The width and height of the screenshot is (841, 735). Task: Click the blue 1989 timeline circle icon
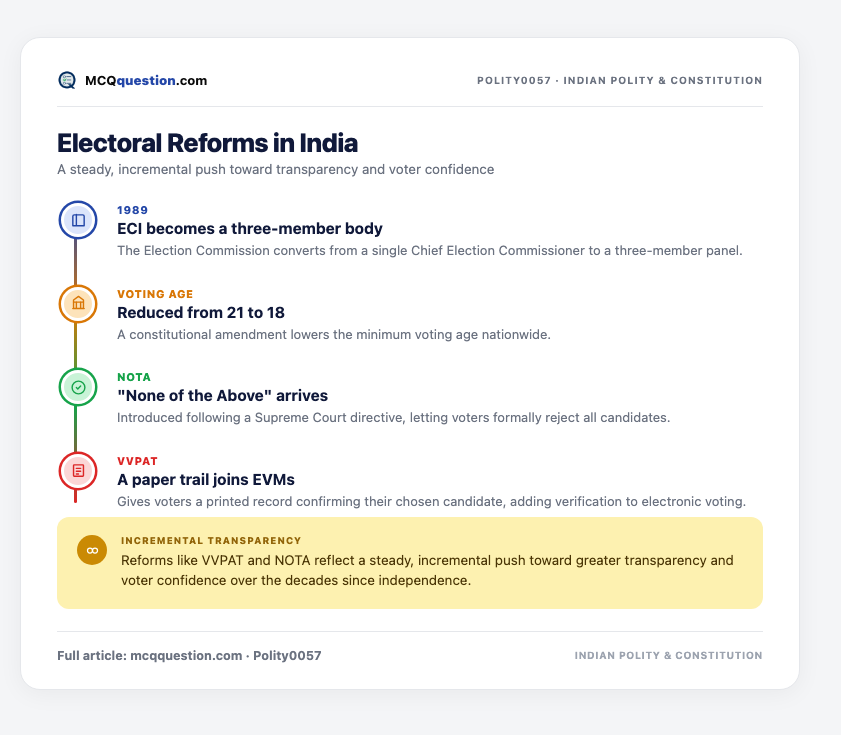78,220
